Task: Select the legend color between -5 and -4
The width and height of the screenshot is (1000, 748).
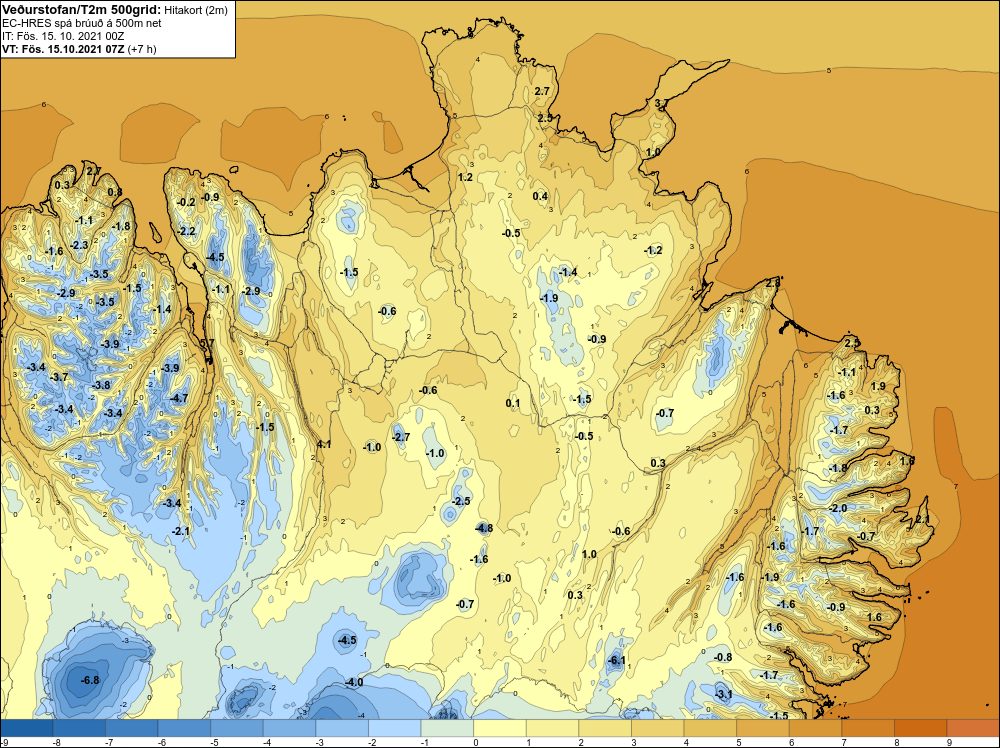Action: [237, 728]
